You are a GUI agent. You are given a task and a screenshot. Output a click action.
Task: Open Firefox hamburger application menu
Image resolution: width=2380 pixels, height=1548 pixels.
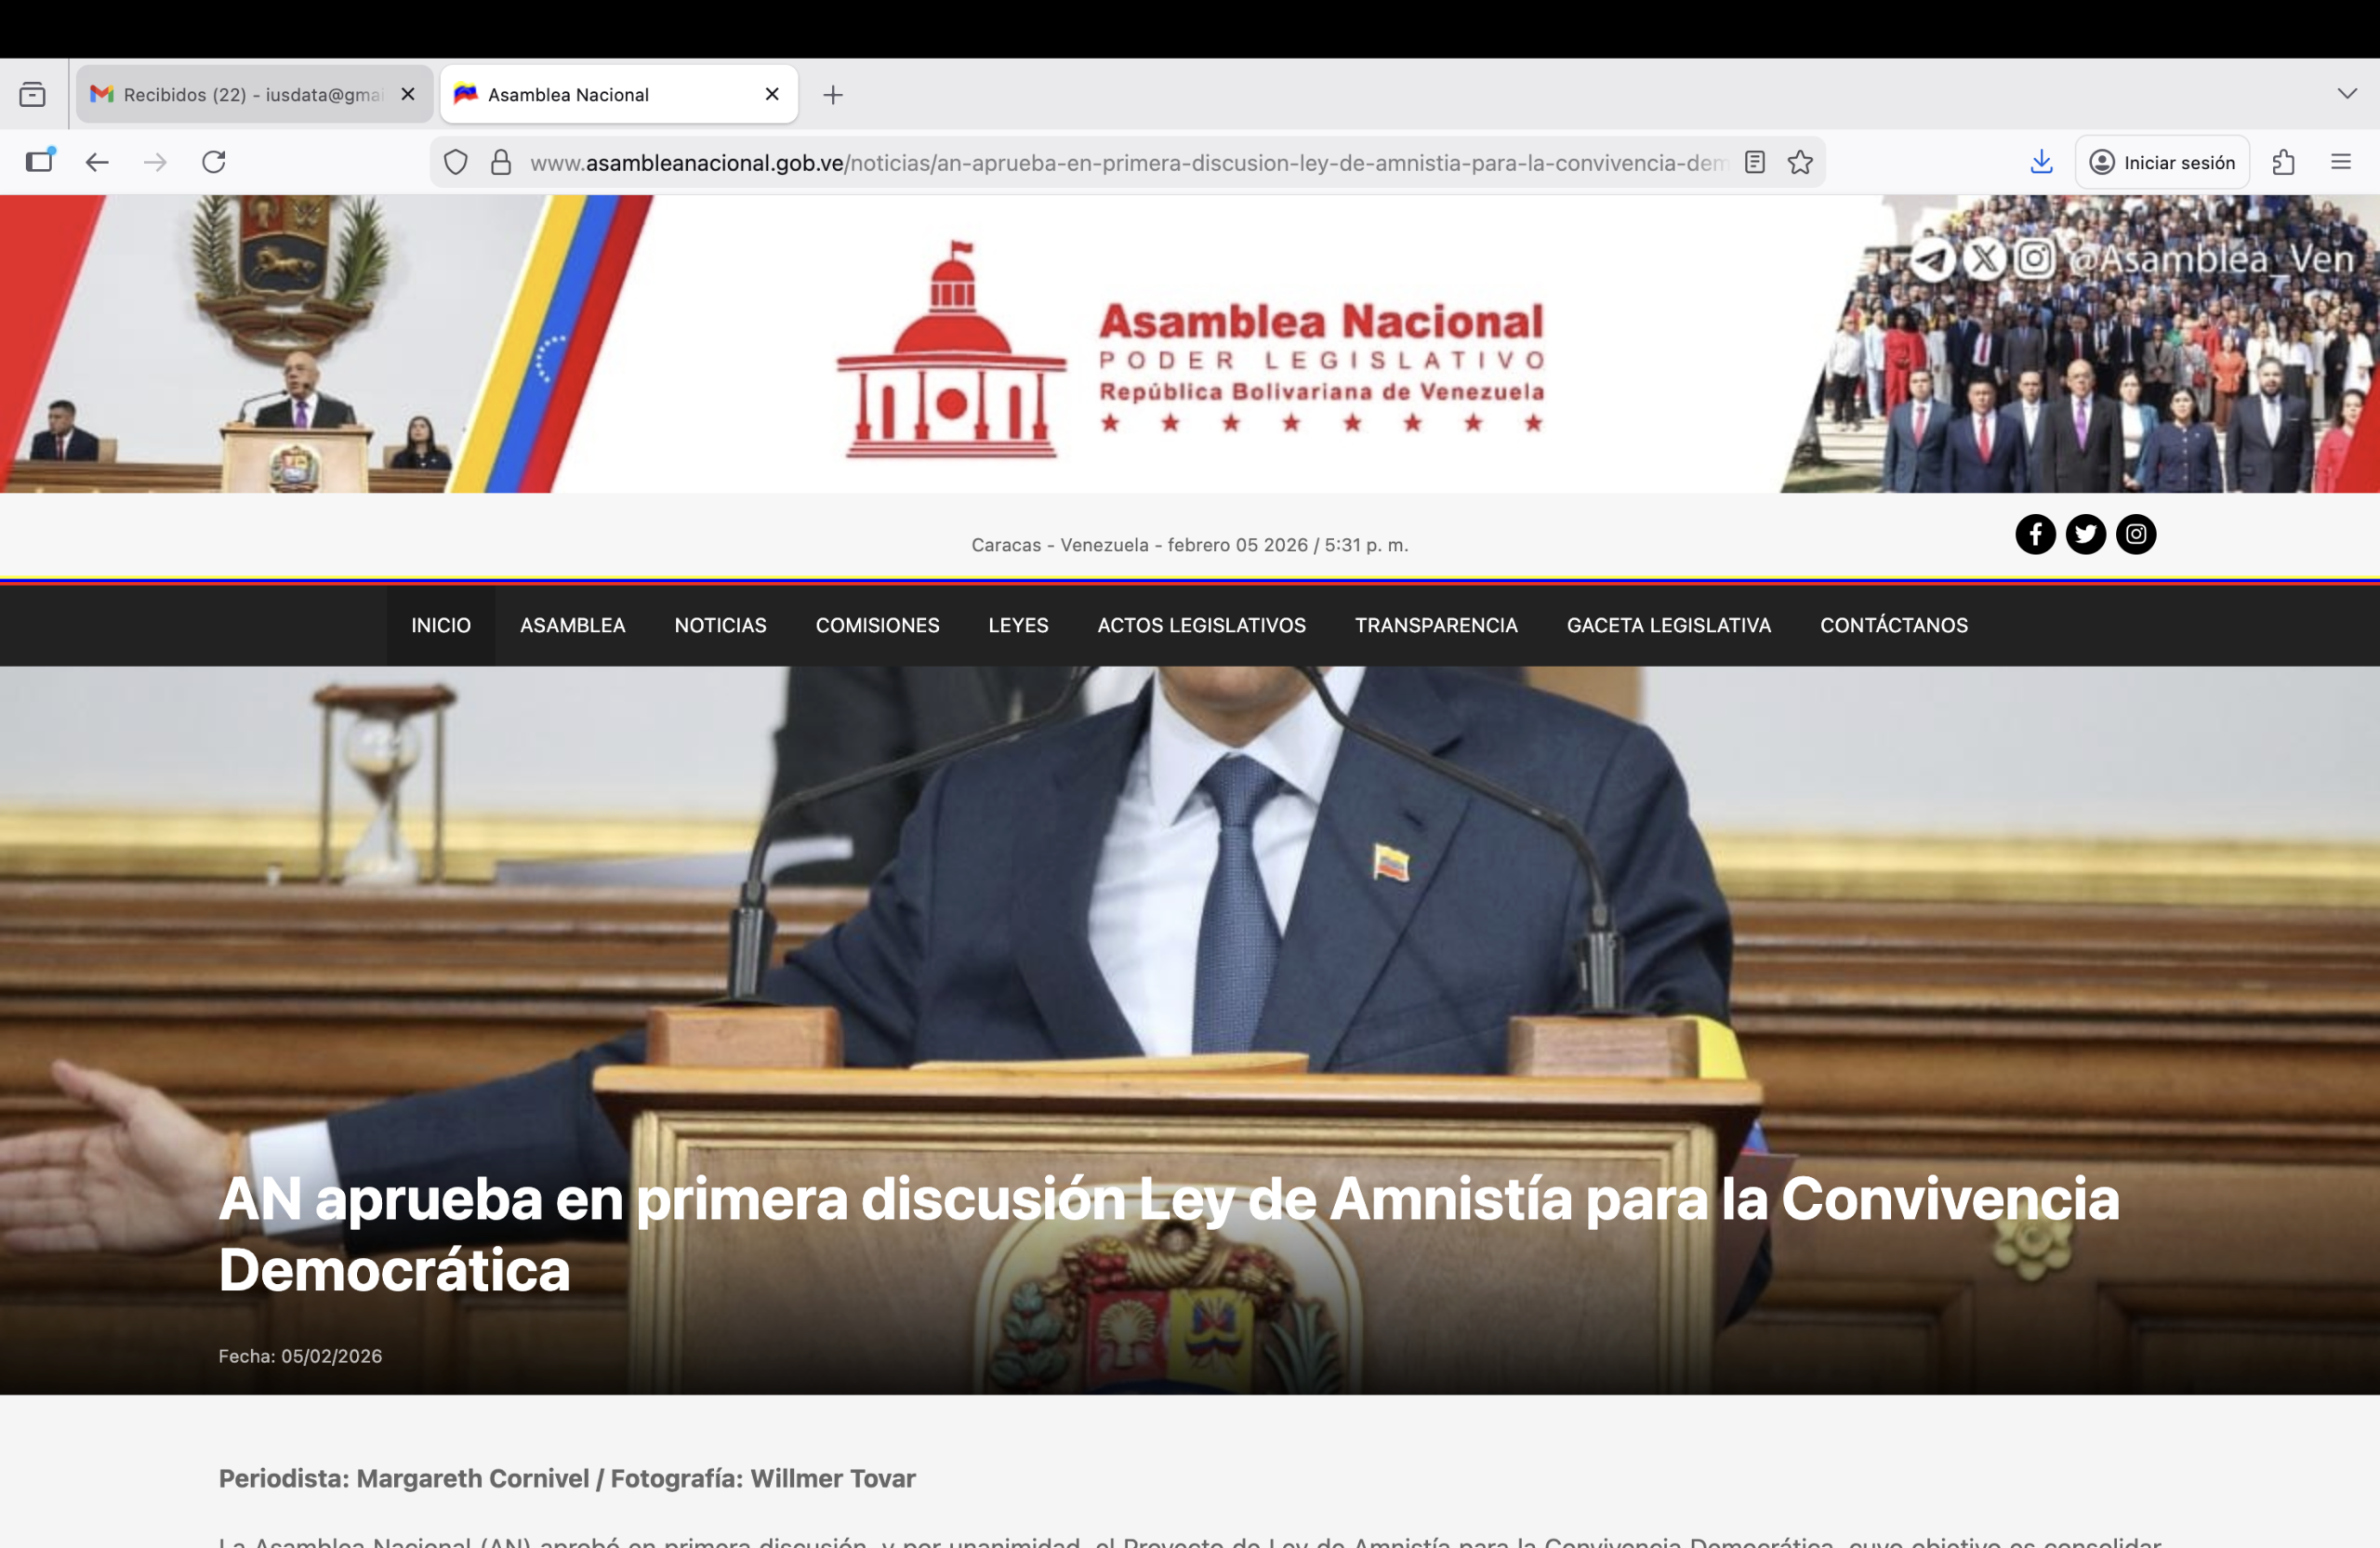(2340, 162)
